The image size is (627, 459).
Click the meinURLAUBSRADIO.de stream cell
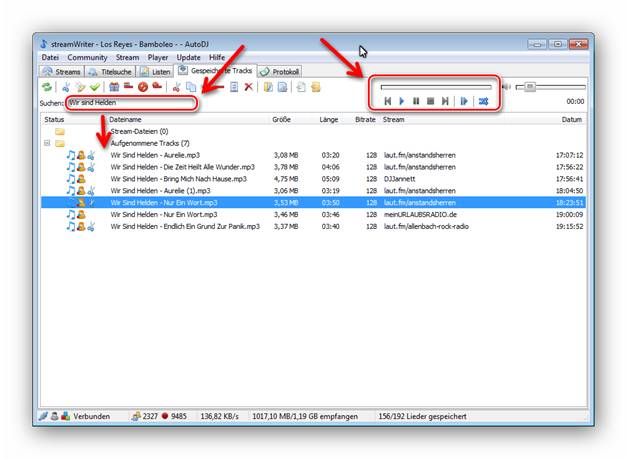420,214
